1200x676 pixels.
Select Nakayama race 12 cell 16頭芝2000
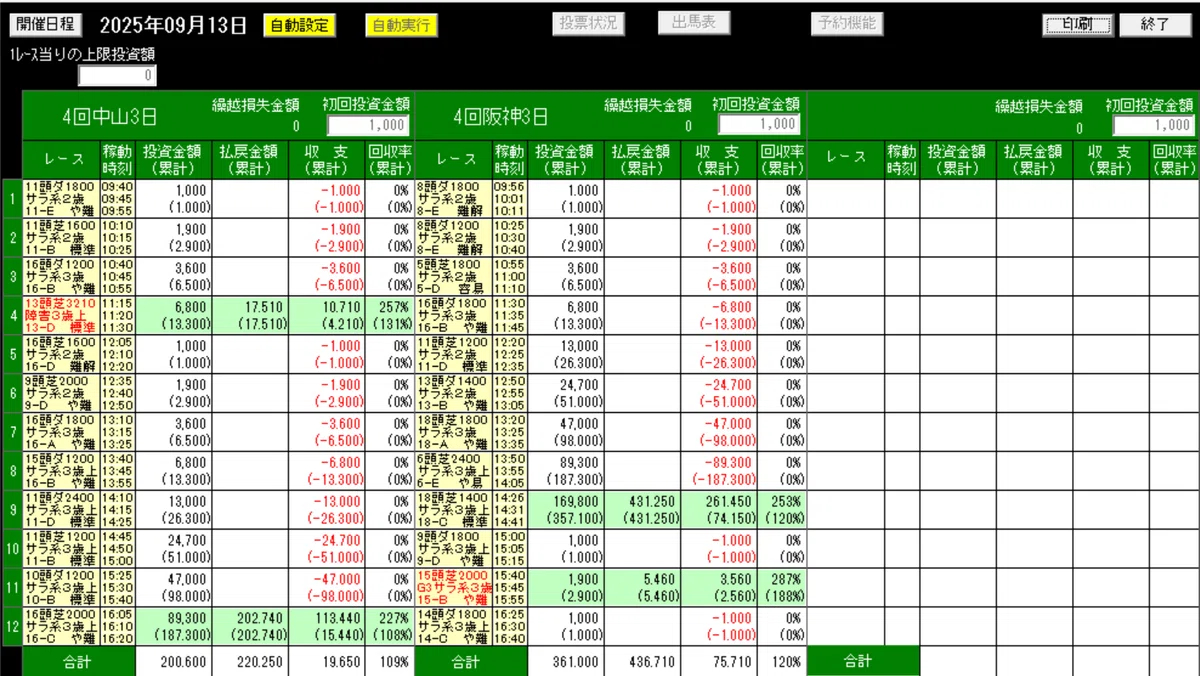[60, 627]
